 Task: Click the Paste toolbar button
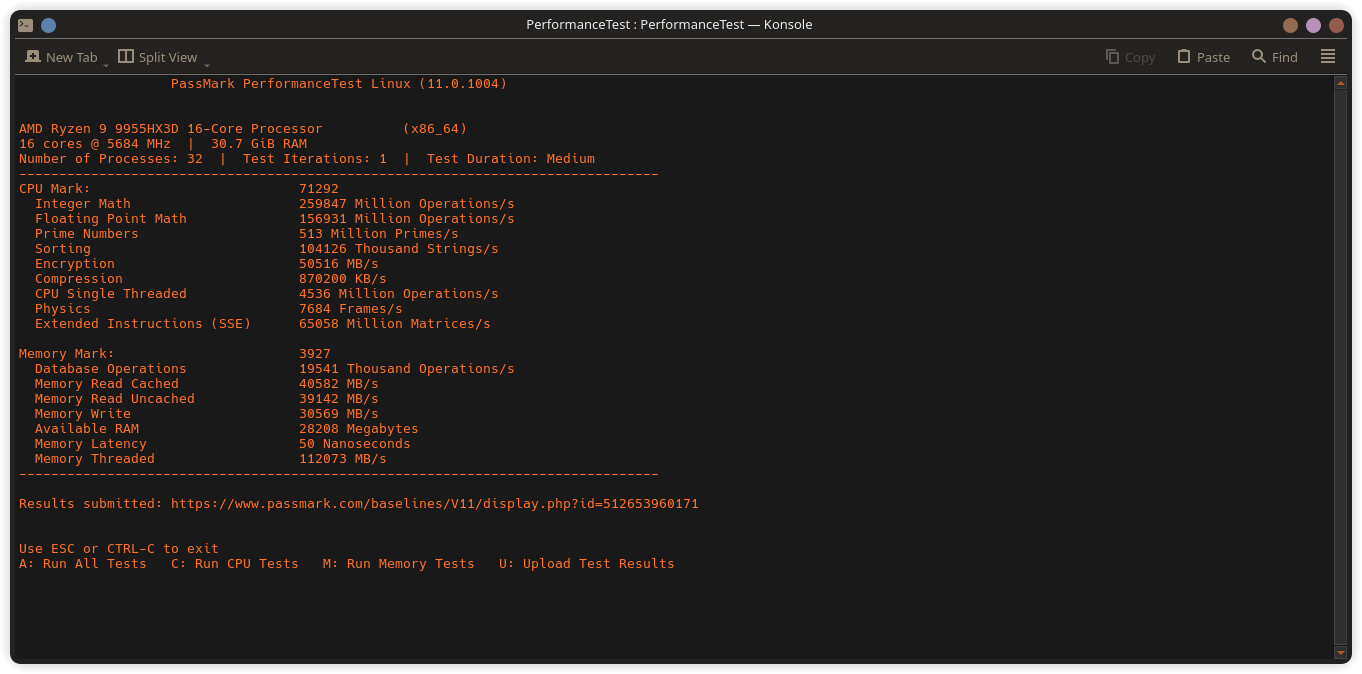[x=1203, y=57]
